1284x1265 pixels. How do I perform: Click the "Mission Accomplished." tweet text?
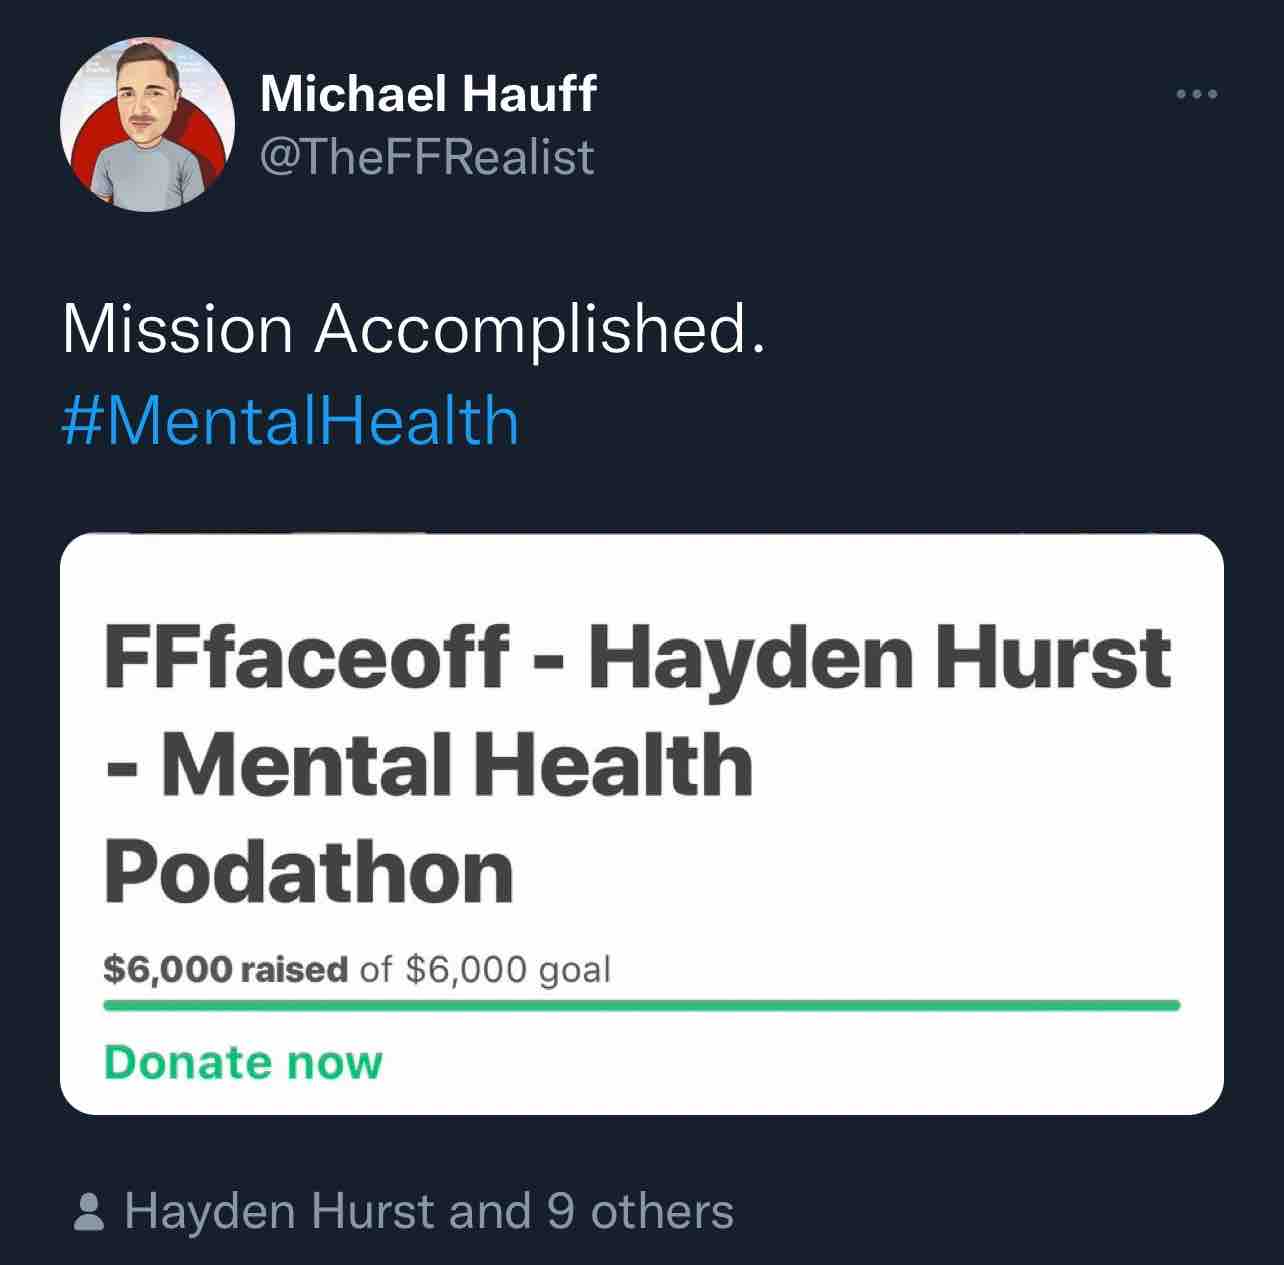tap(414, 330)
